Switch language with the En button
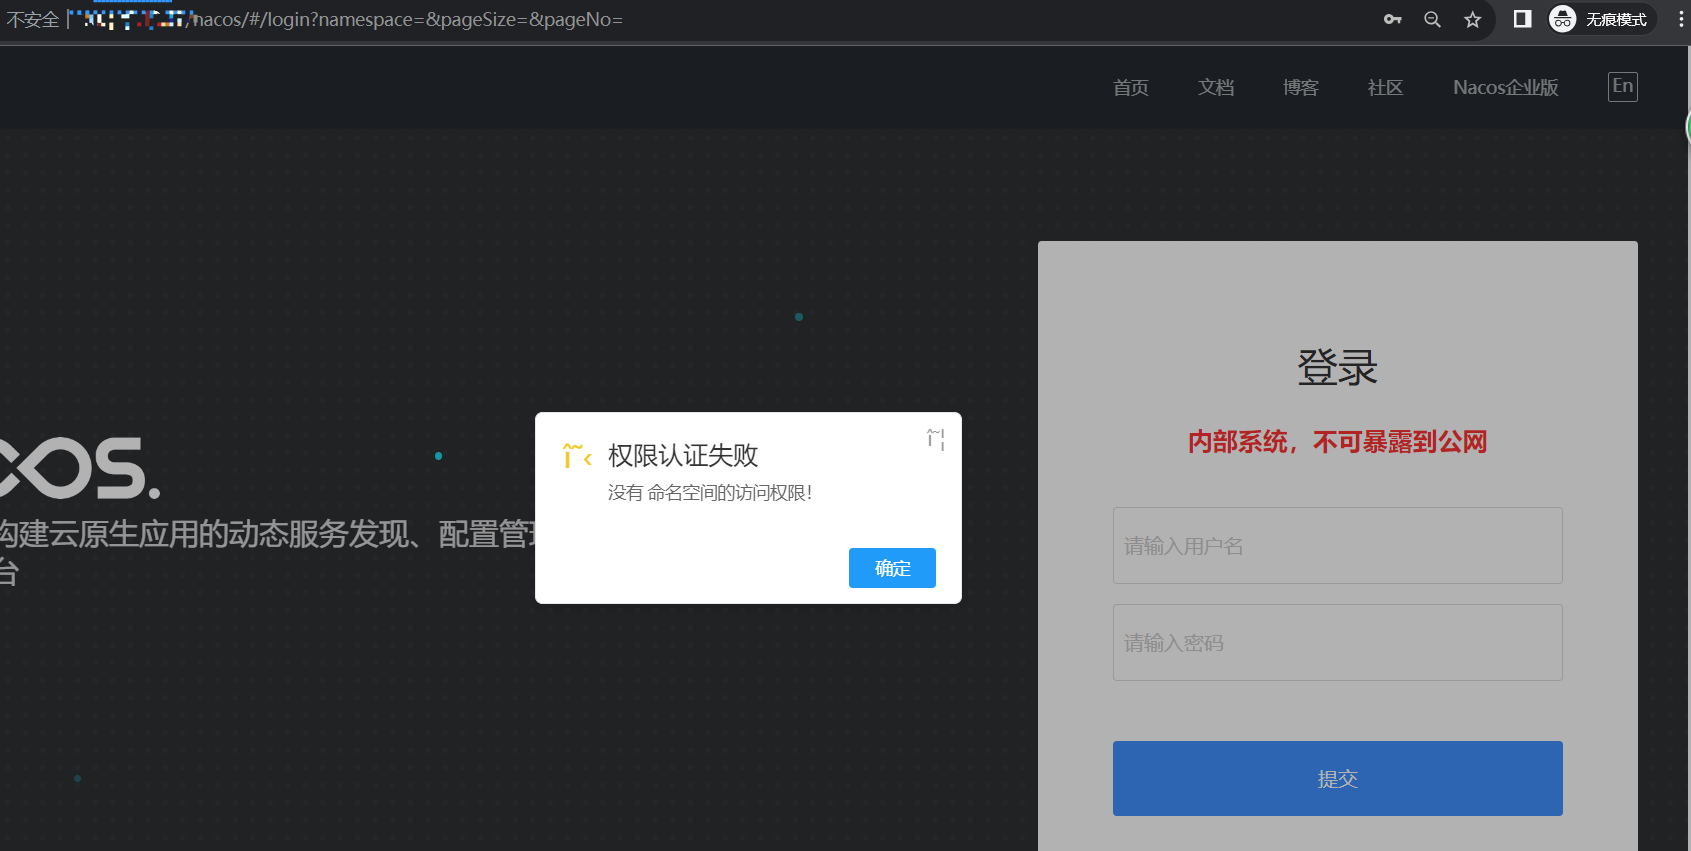Screen dimensions: 1691x851 point(1622,87)
